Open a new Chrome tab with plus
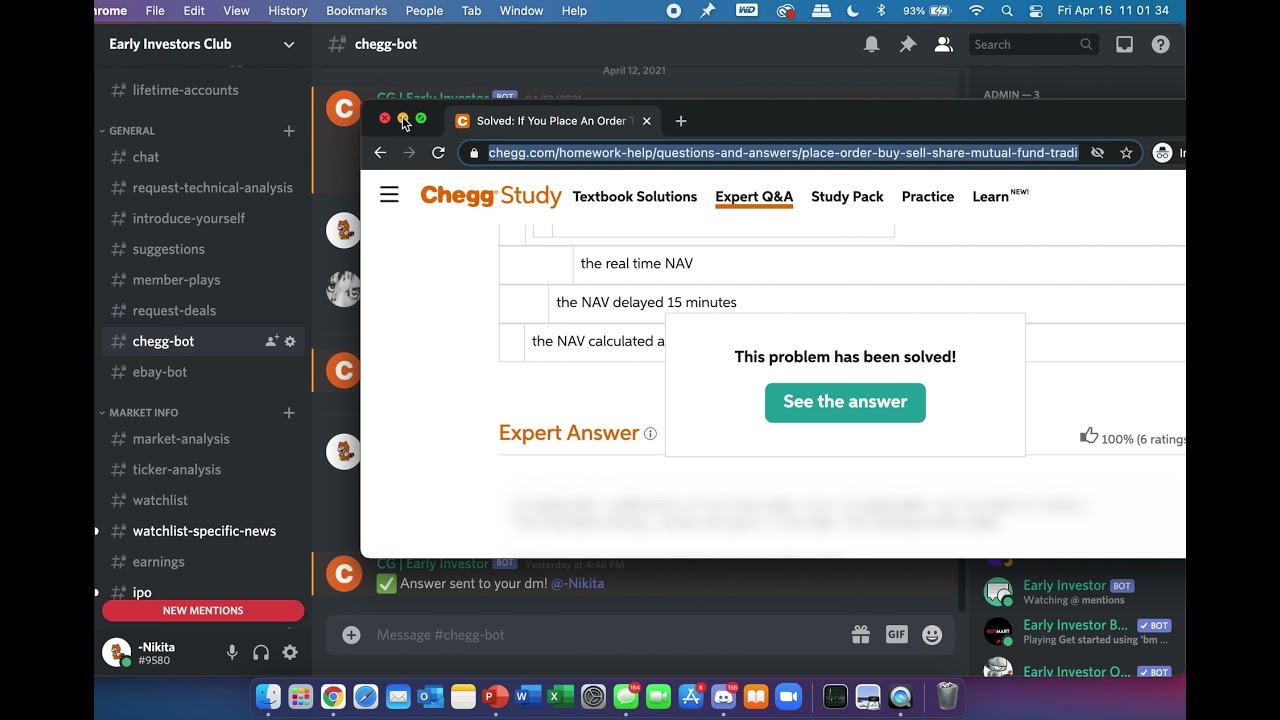This screenshot has height=720, width=1280. 681,121
